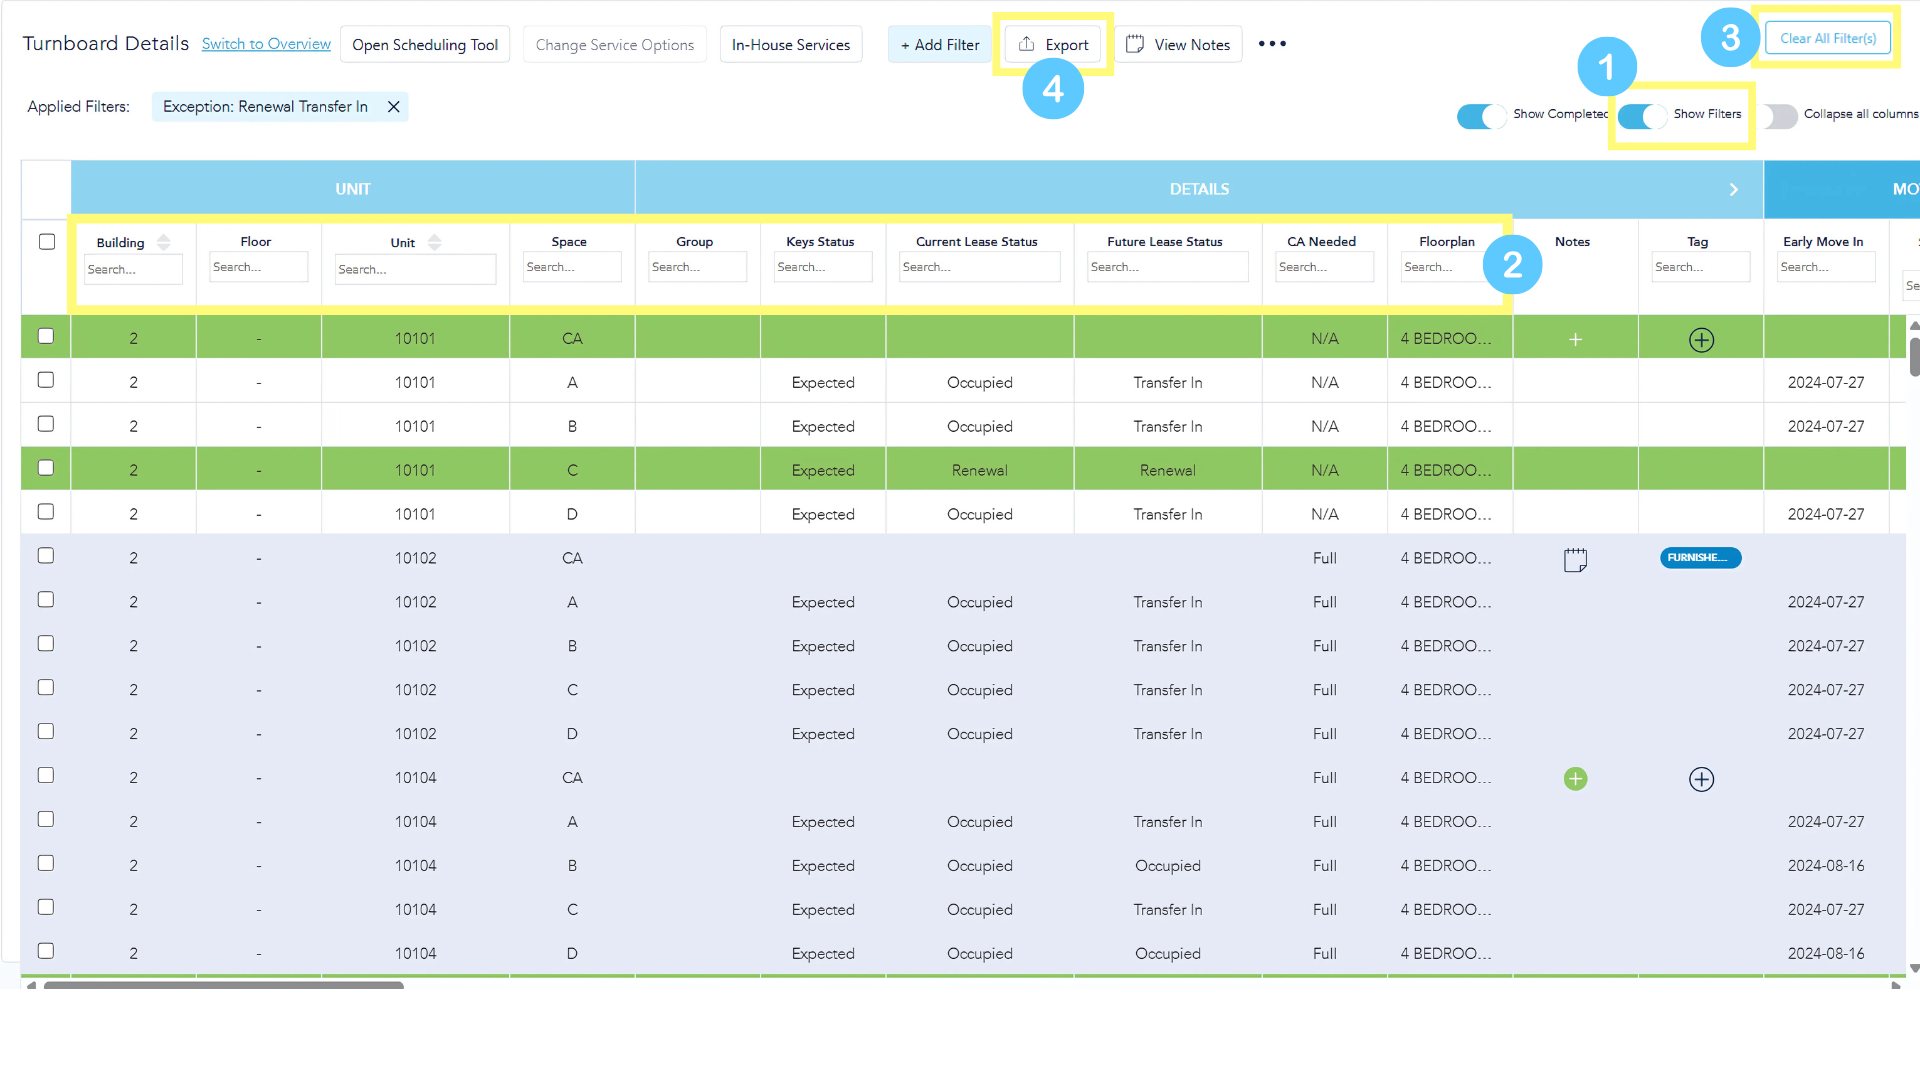Click Clear All Filter(s) button
Viewport: 1920px width, 1080px height.
point(1827,38)
